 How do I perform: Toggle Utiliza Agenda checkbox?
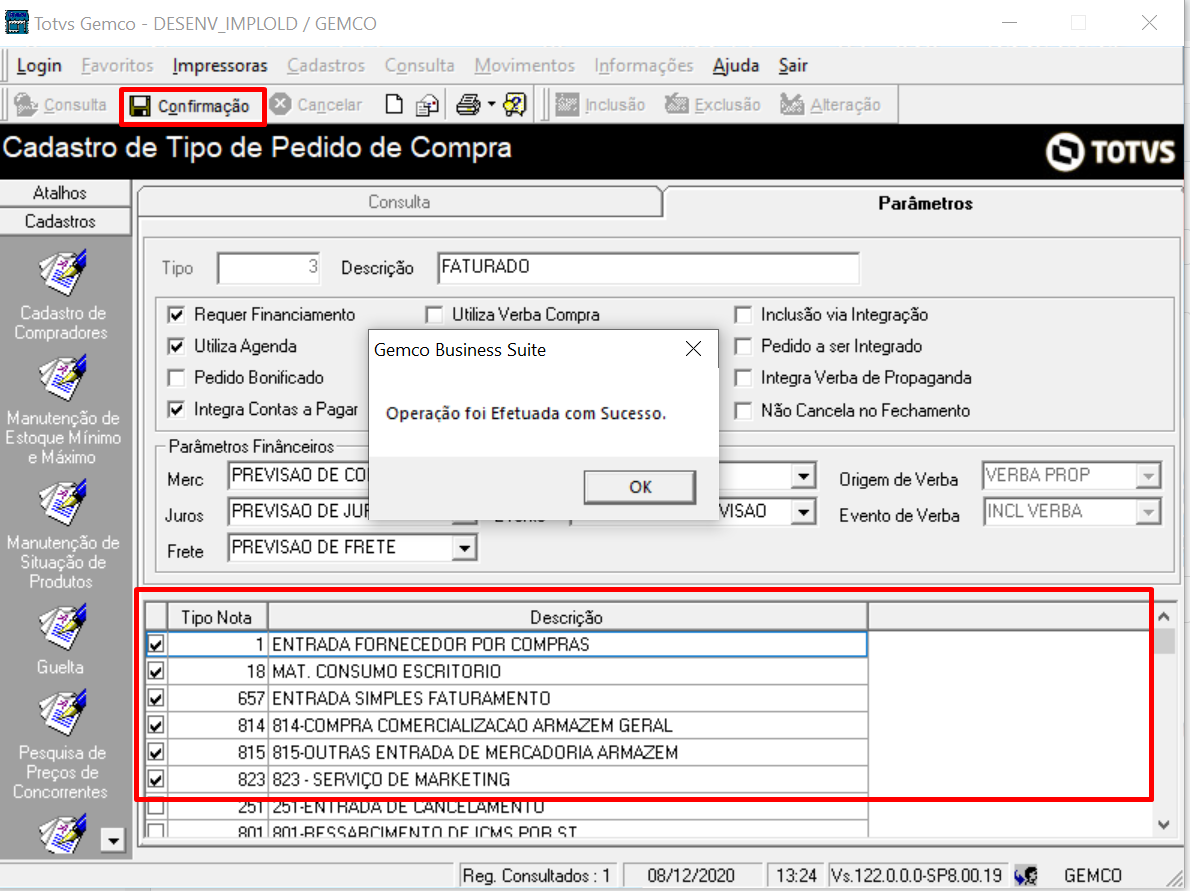[x=176, y=346]
